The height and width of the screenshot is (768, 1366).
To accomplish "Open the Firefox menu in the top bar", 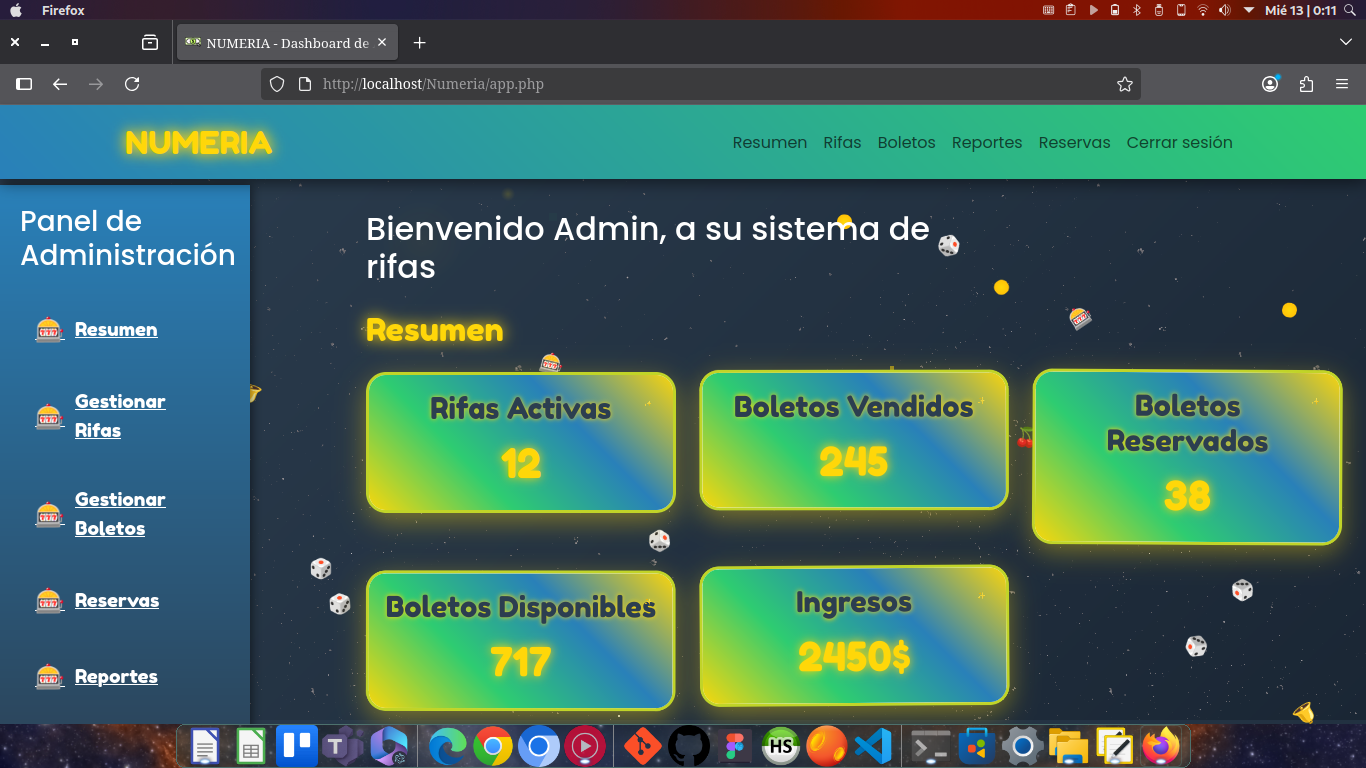I will pyautogui.click(x=63, y=10).
